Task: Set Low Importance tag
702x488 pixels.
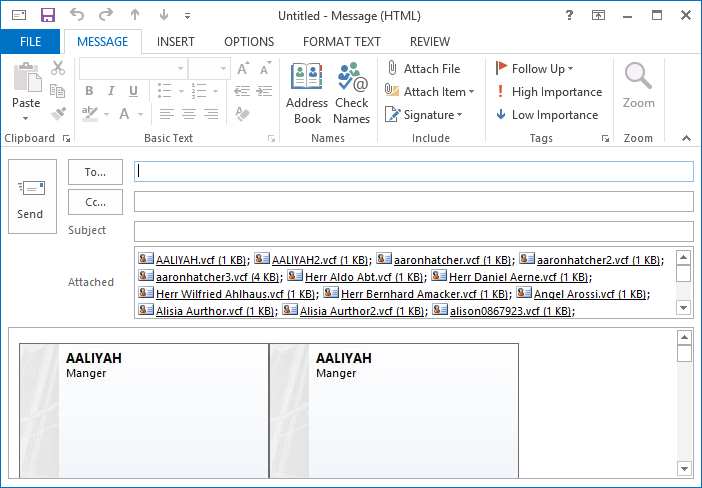Action: click(x=547, y=115)
